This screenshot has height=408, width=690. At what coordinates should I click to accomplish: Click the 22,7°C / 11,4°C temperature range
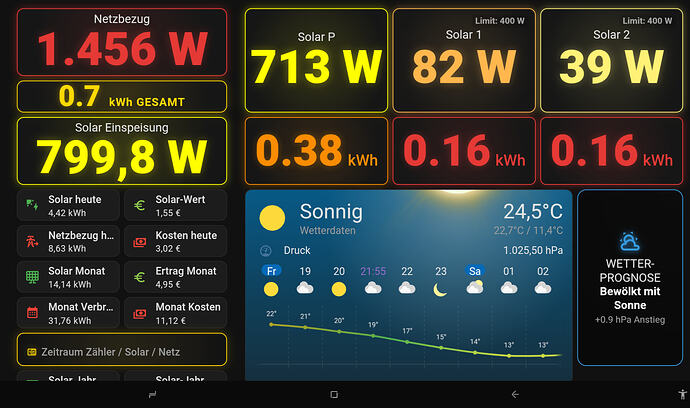point(528,230)
